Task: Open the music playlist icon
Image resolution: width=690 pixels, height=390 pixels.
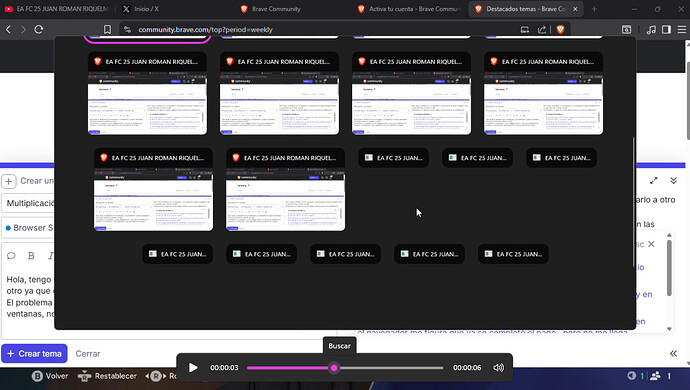Action: click(x=651, y=29)
